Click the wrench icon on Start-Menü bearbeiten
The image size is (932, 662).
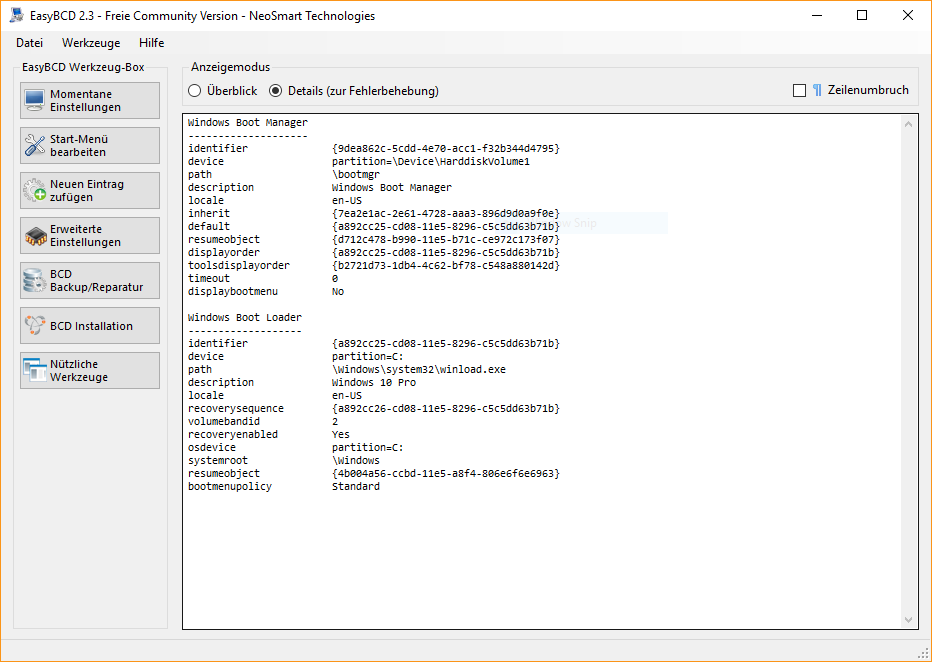(34, 146)
